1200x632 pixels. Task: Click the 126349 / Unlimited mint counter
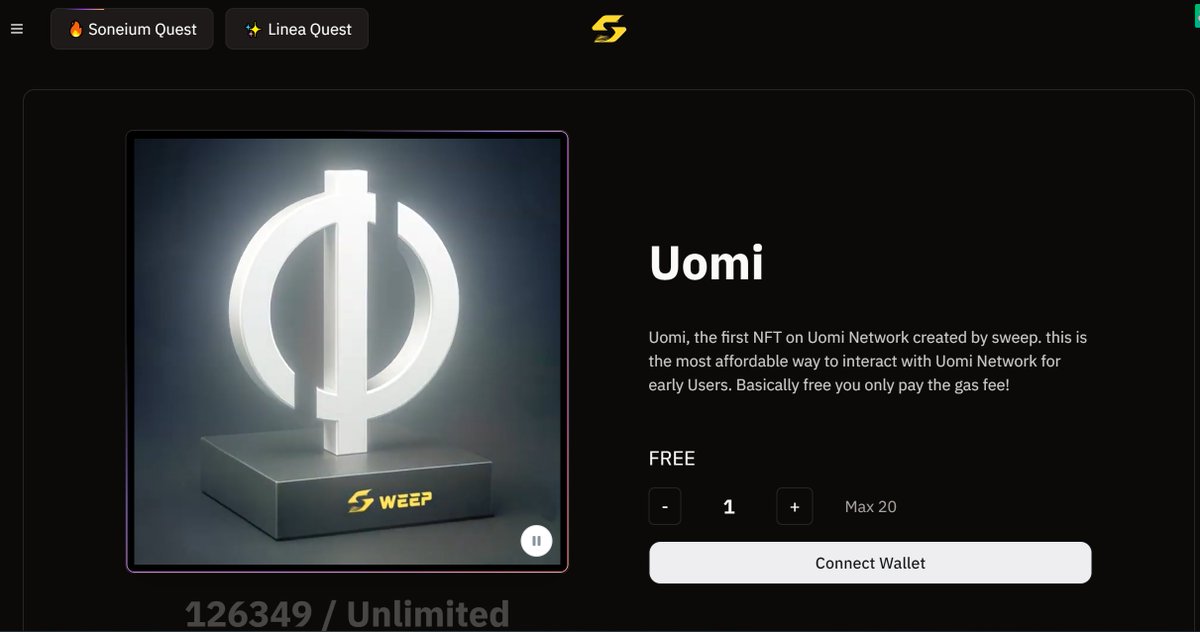[x=347, y=613]
